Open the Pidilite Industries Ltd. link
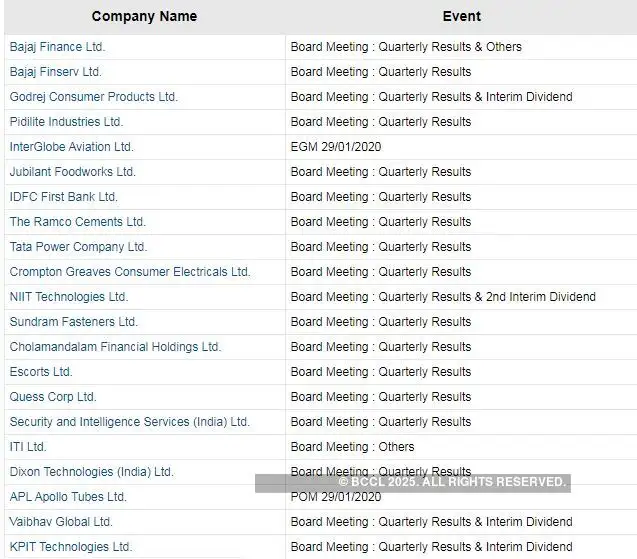Screen dimensions: 637x559 66,122
